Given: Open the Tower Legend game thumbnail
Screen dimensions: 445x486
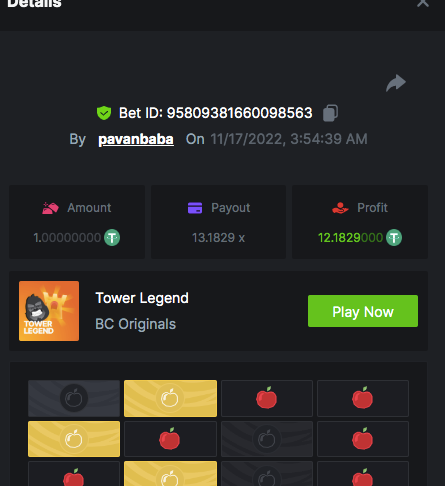Looking at the screenshot, I should tap(49, 311).
